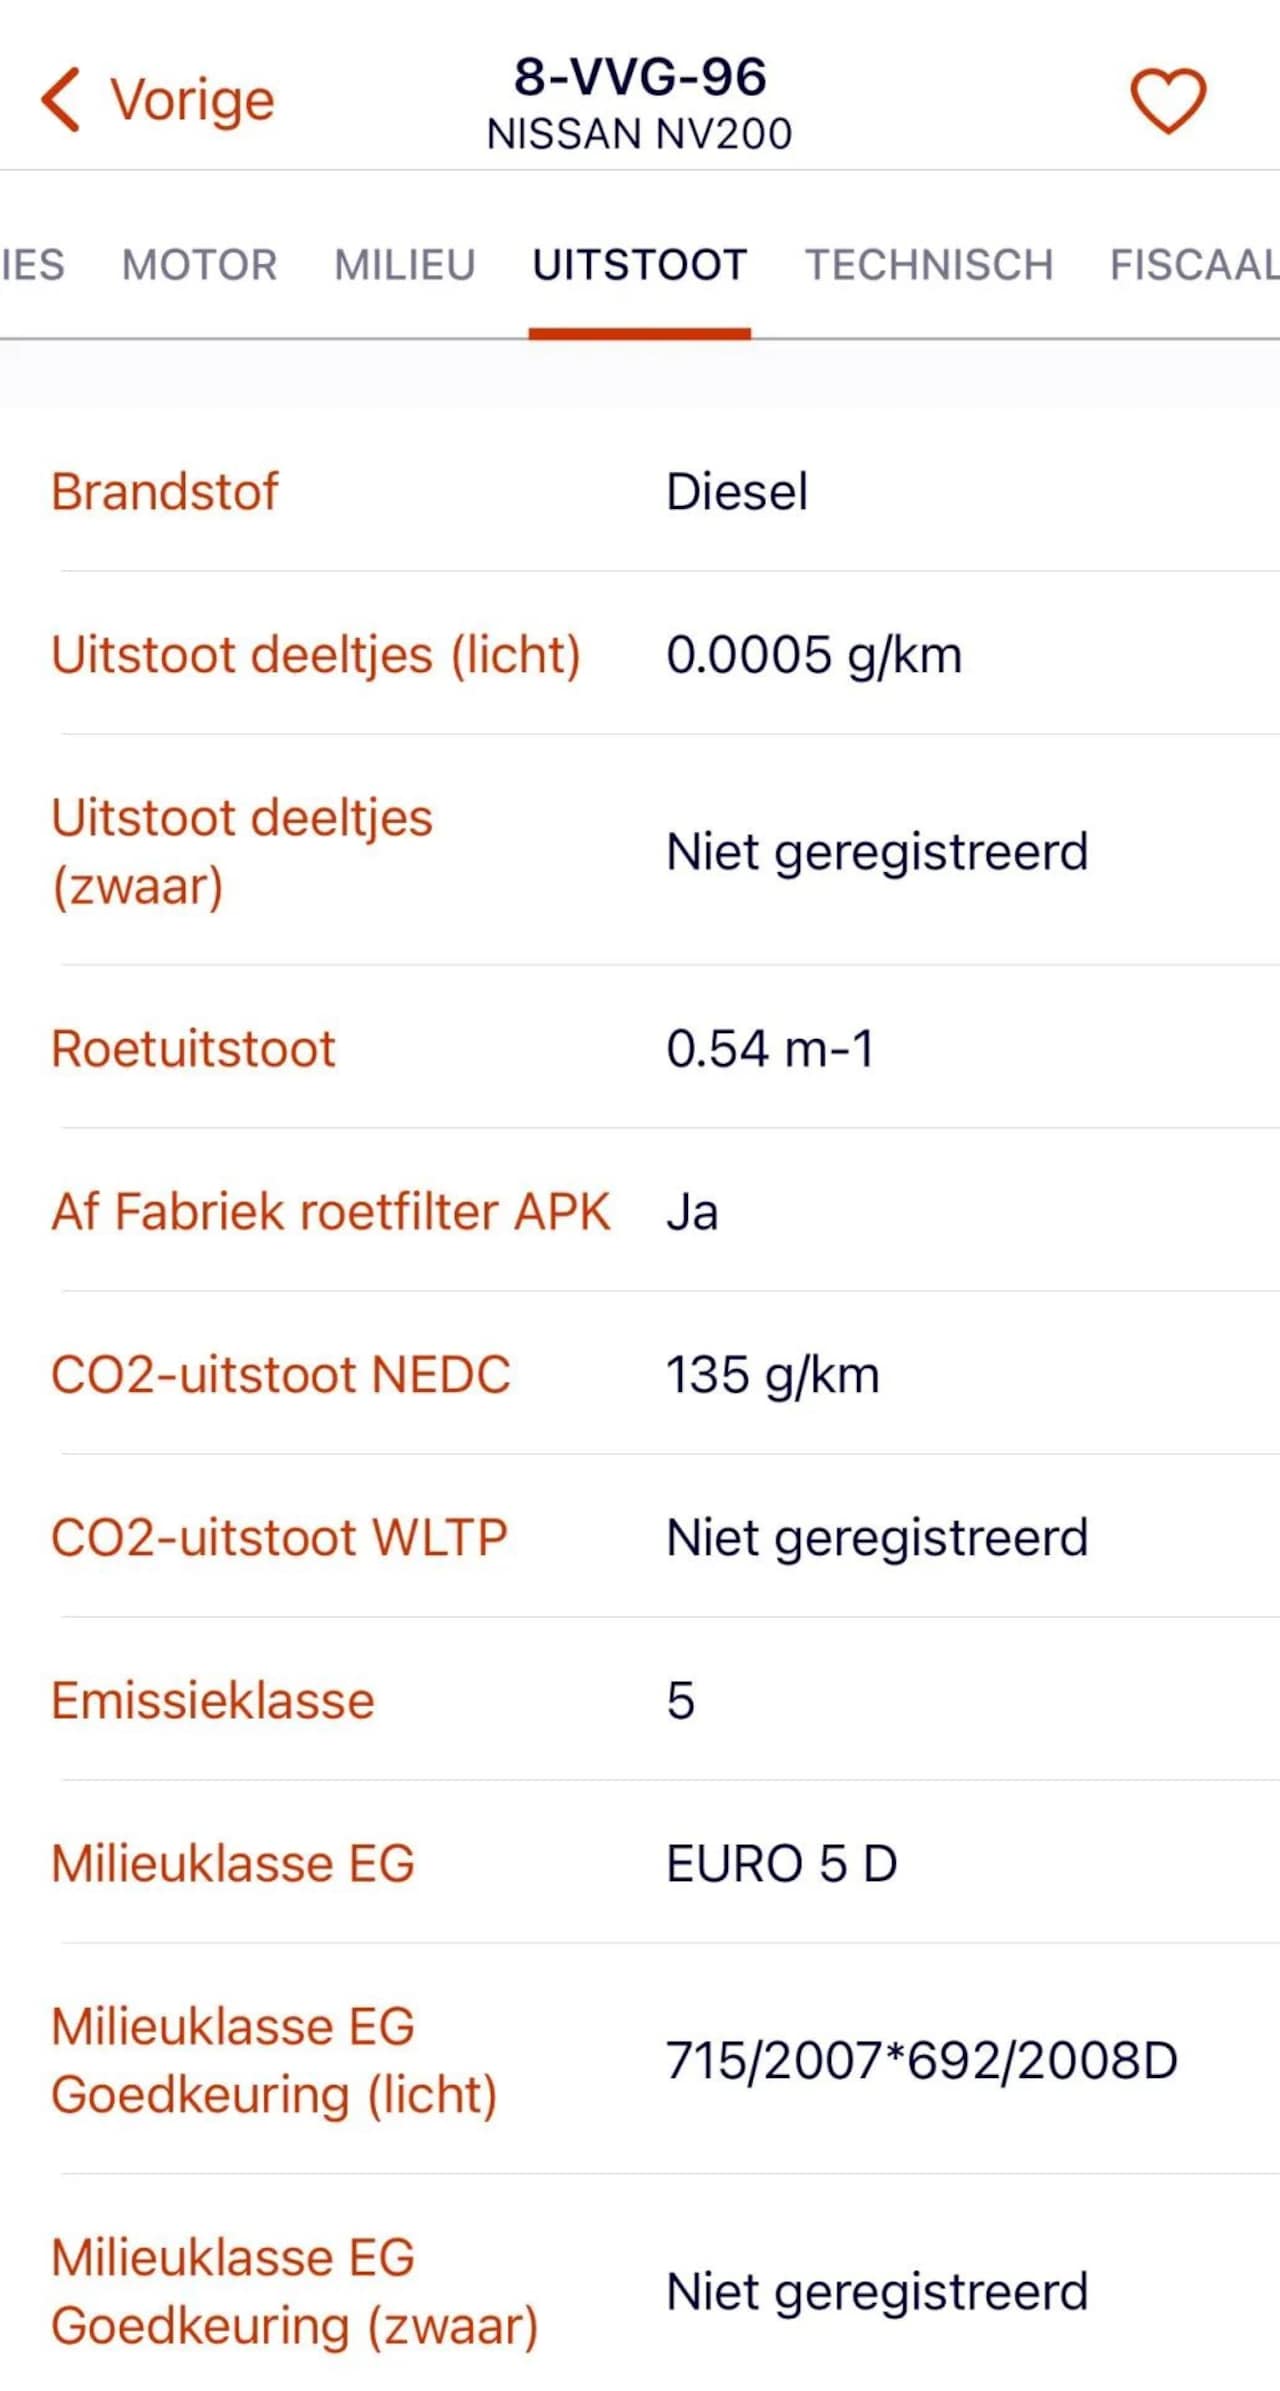This screenshot has height=2391, width=1280.
Task: Tap the license plate 8-VVG-96 title
Action: [640, 77]
